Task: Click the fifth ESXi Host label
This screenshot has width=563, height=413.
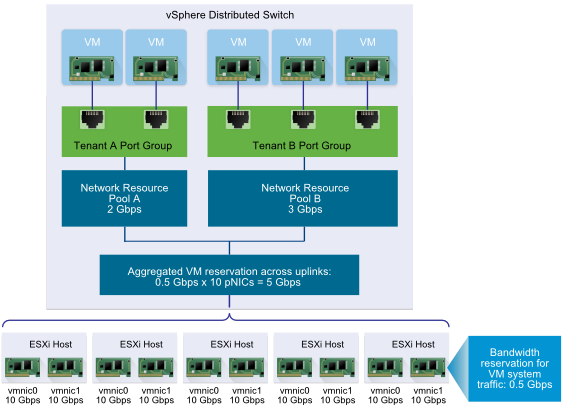Action: pyautogui.click(x=413, y=344)
